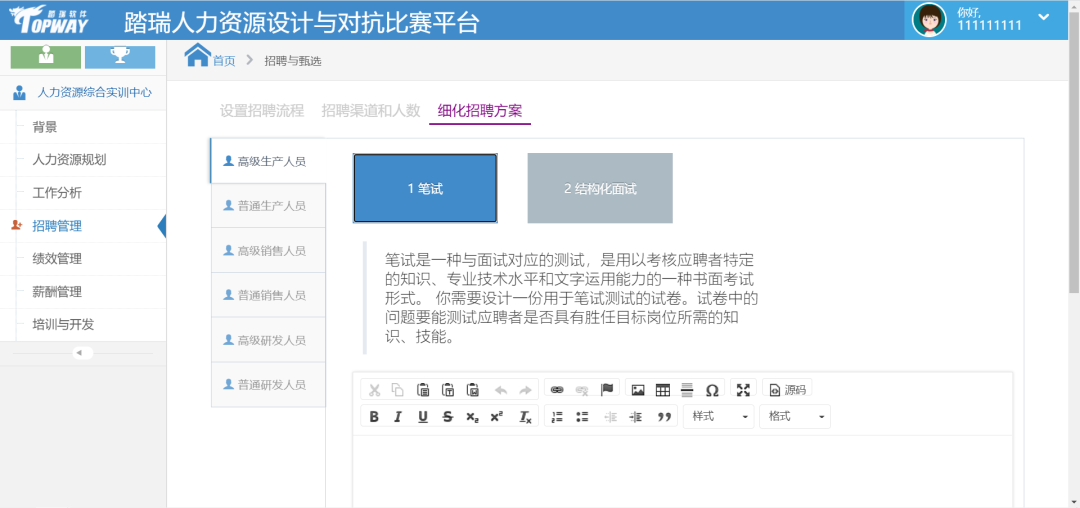
Task: Apply block quote formatting
Action: (x=664, y=417)
